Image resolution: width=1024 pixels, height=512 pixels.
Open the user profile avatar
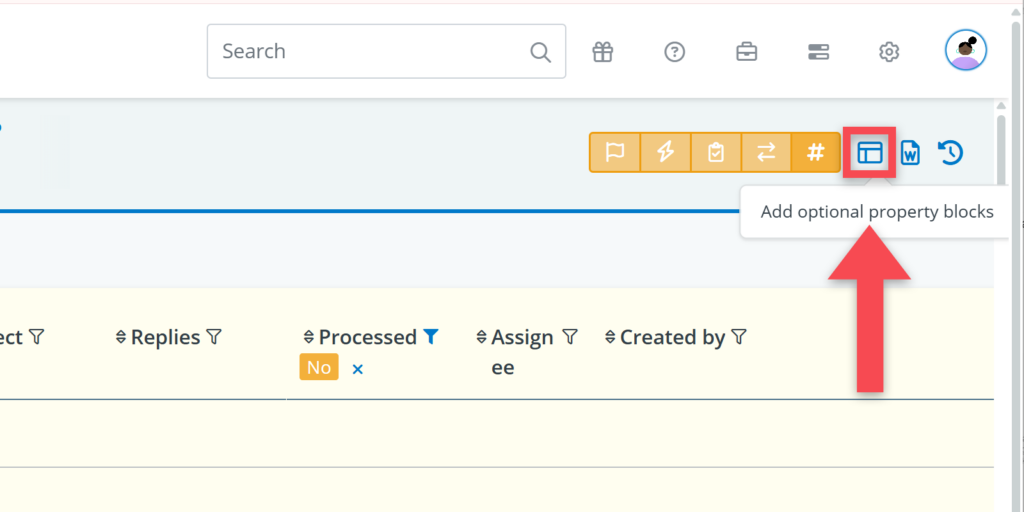965,50
